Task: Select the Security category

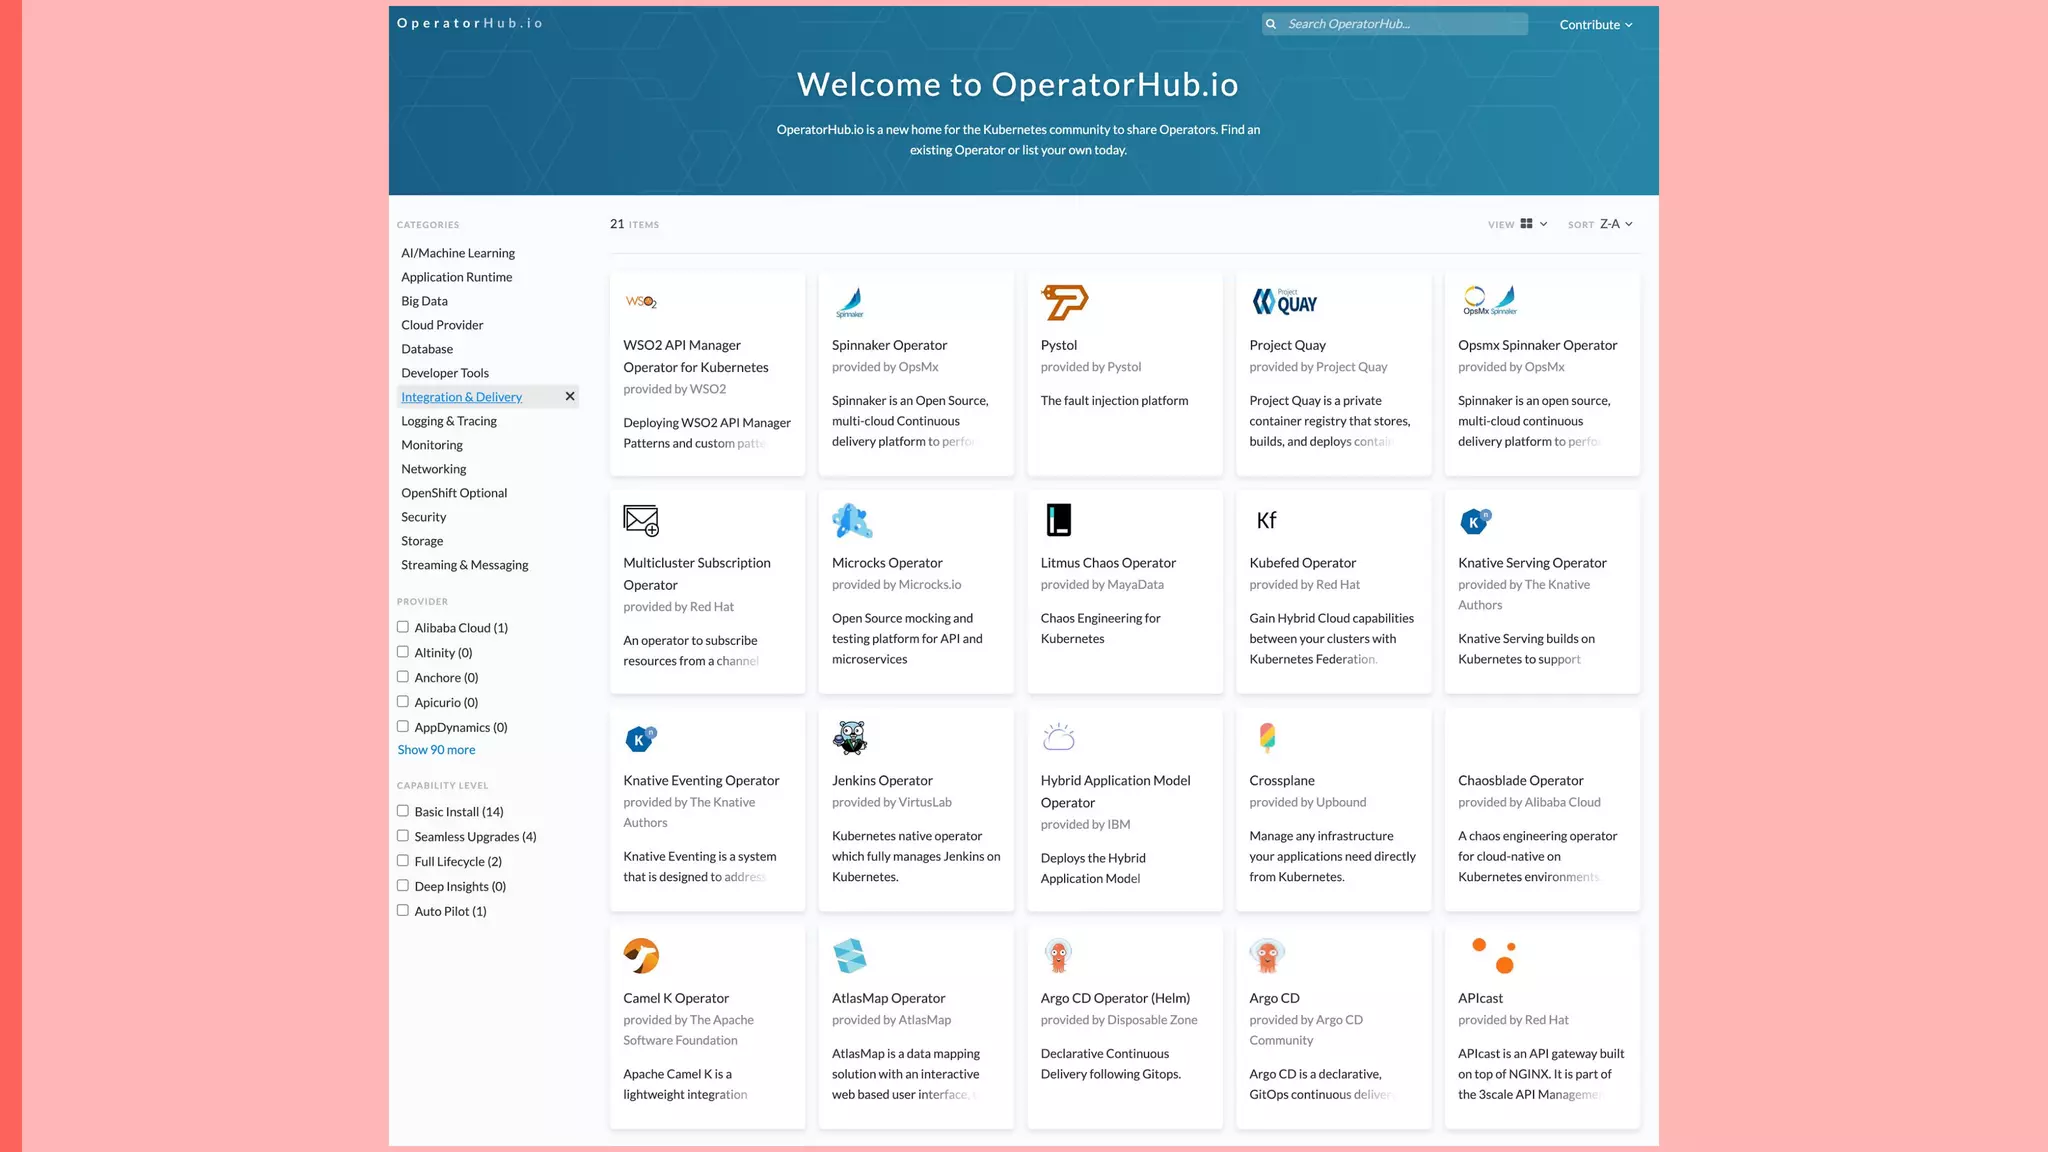Action: pyautogui.click(x=424, y=517)
